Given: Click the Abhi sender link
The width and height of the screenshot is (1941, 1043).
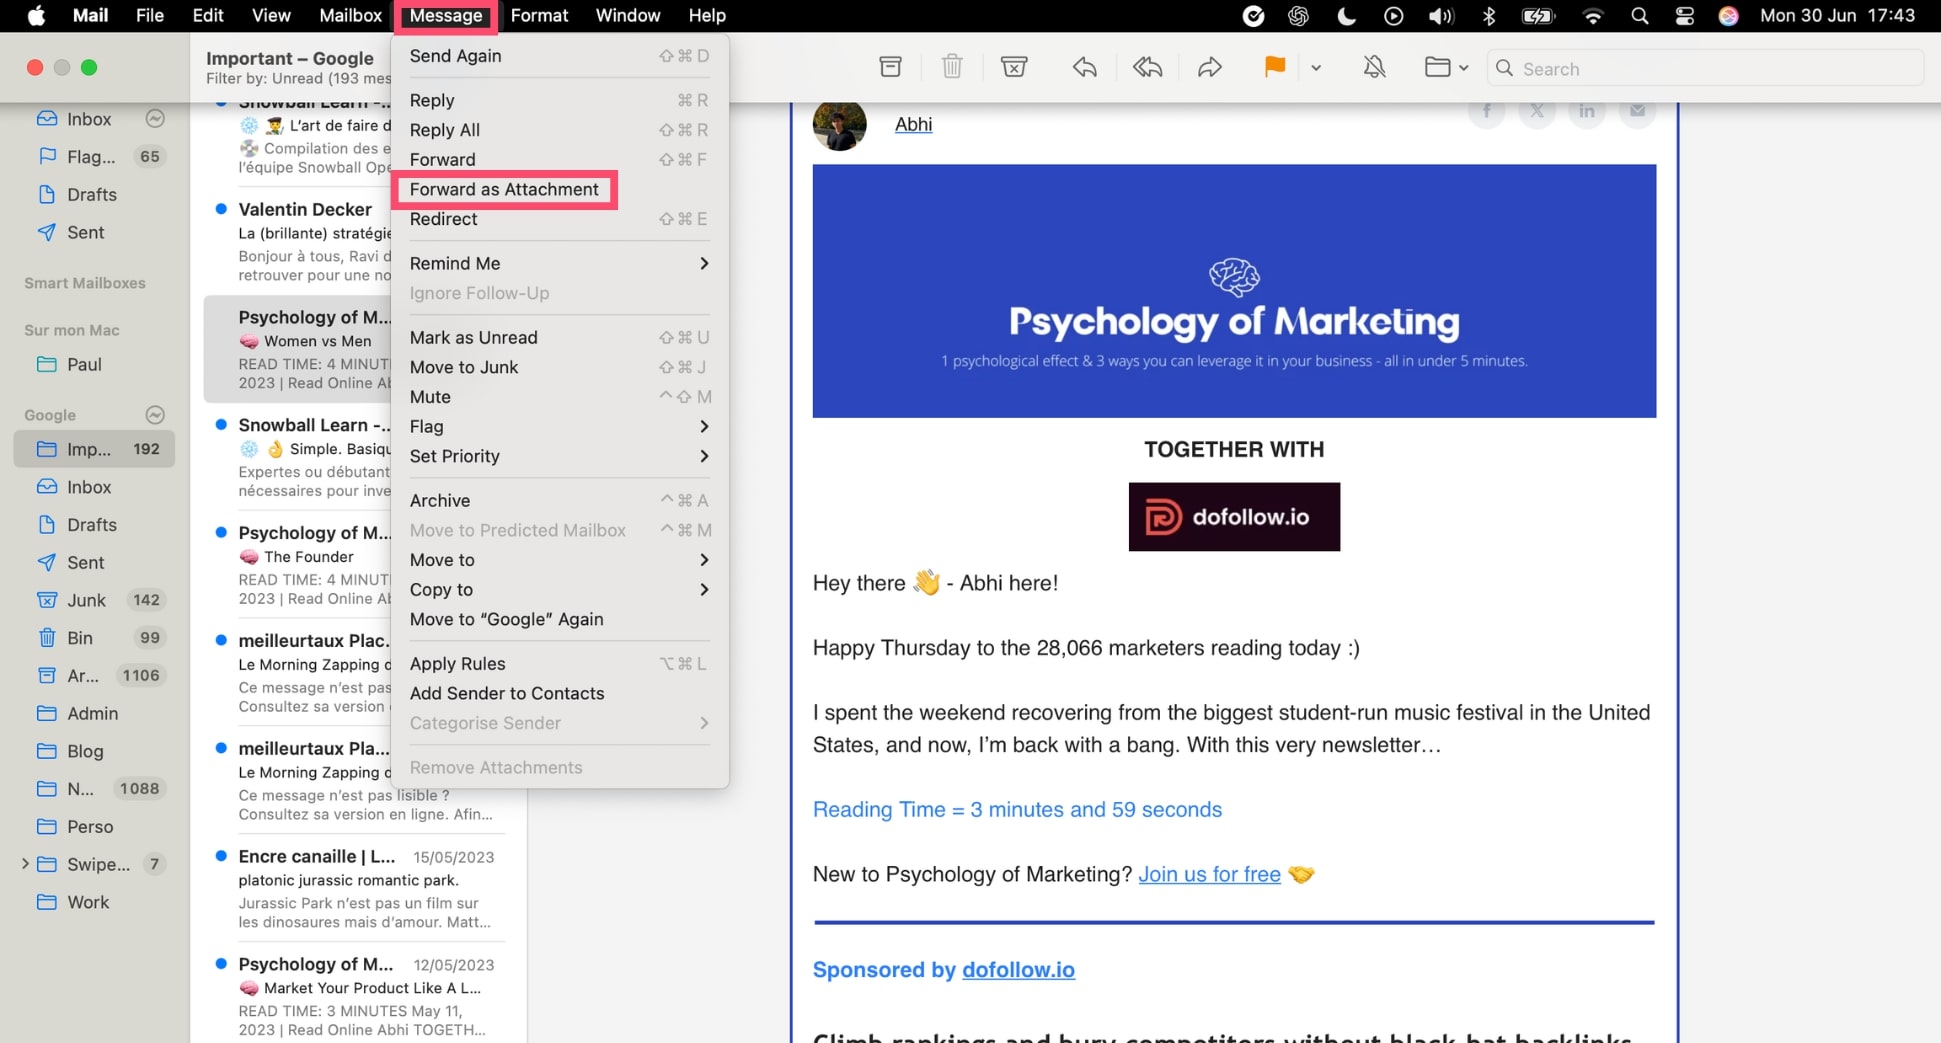Looking at the screenshot, I should (913, 124).
